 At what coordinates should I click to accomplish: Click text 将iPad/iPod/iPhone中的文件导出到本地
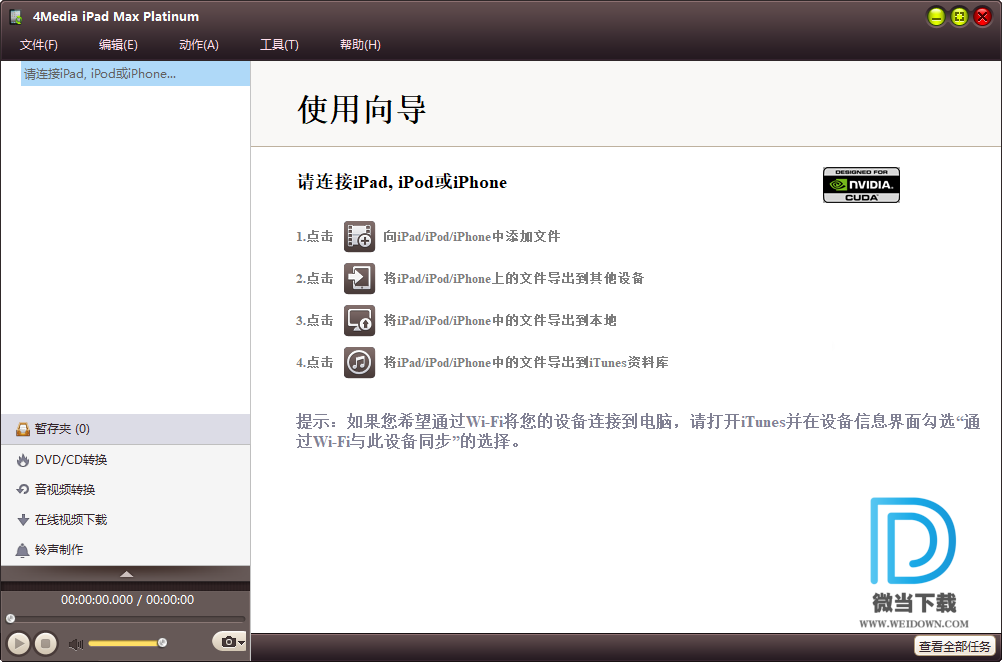[500, 320]
